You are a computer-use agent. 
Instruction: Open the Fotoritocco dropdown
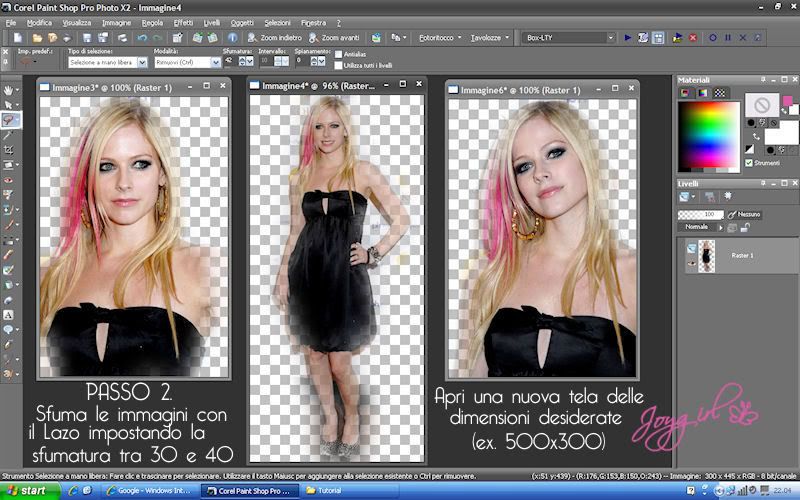point(440,38)
